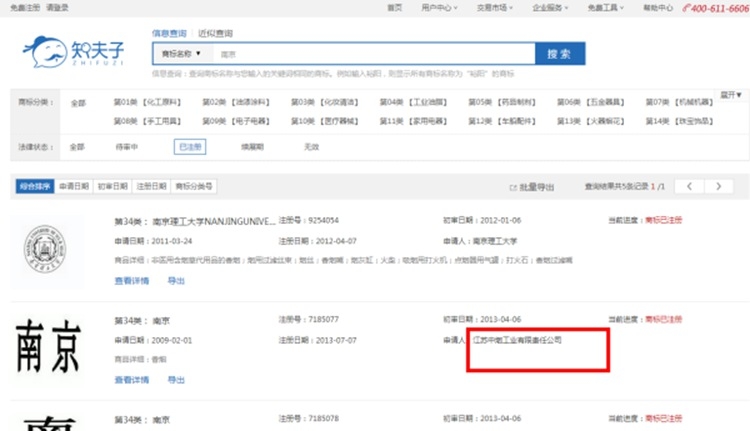Filter by 第14类 class

[679, 122]
